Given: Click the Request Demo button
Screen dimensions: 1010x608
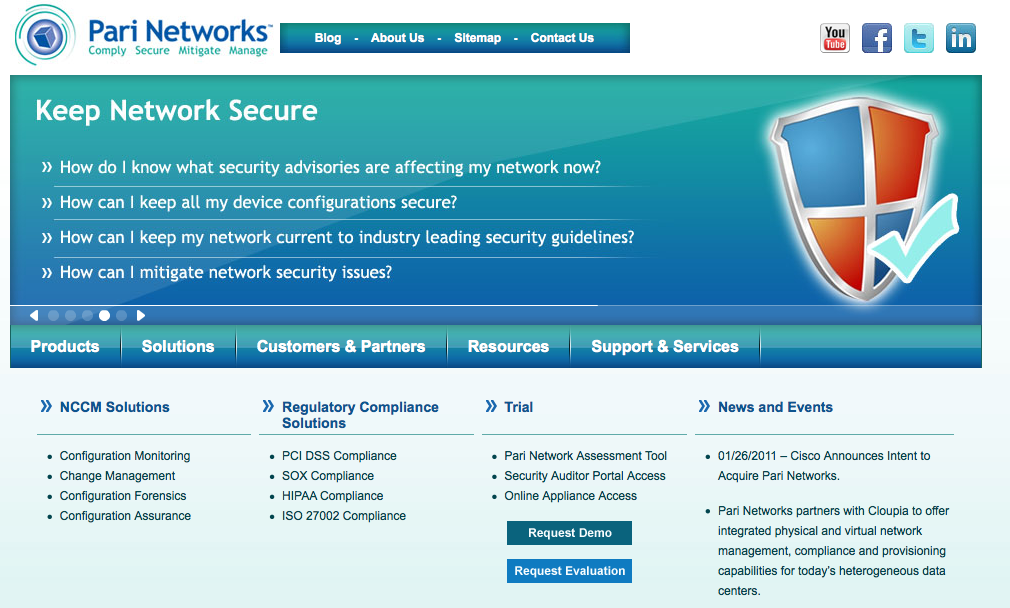Looking at the screenshot, I should click(x=569, y=533).
